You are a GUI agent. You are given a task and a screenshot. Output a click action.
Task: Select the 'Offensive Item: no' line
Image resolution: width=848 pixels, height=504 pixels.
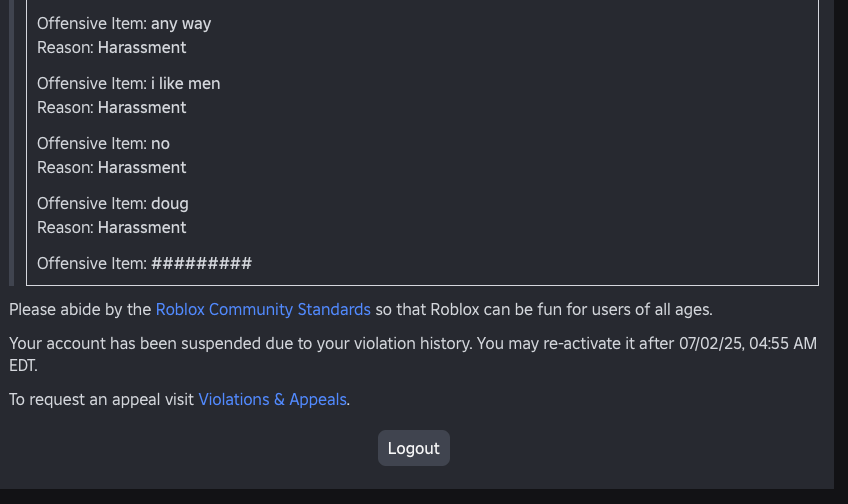click(x=103, y=143)
